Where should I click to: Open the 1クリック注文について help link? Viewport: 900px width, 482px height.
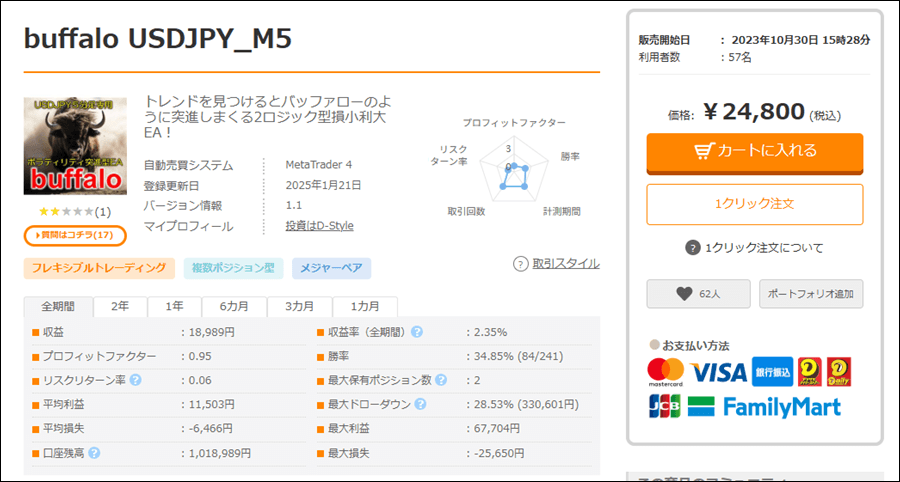(764, 248)
